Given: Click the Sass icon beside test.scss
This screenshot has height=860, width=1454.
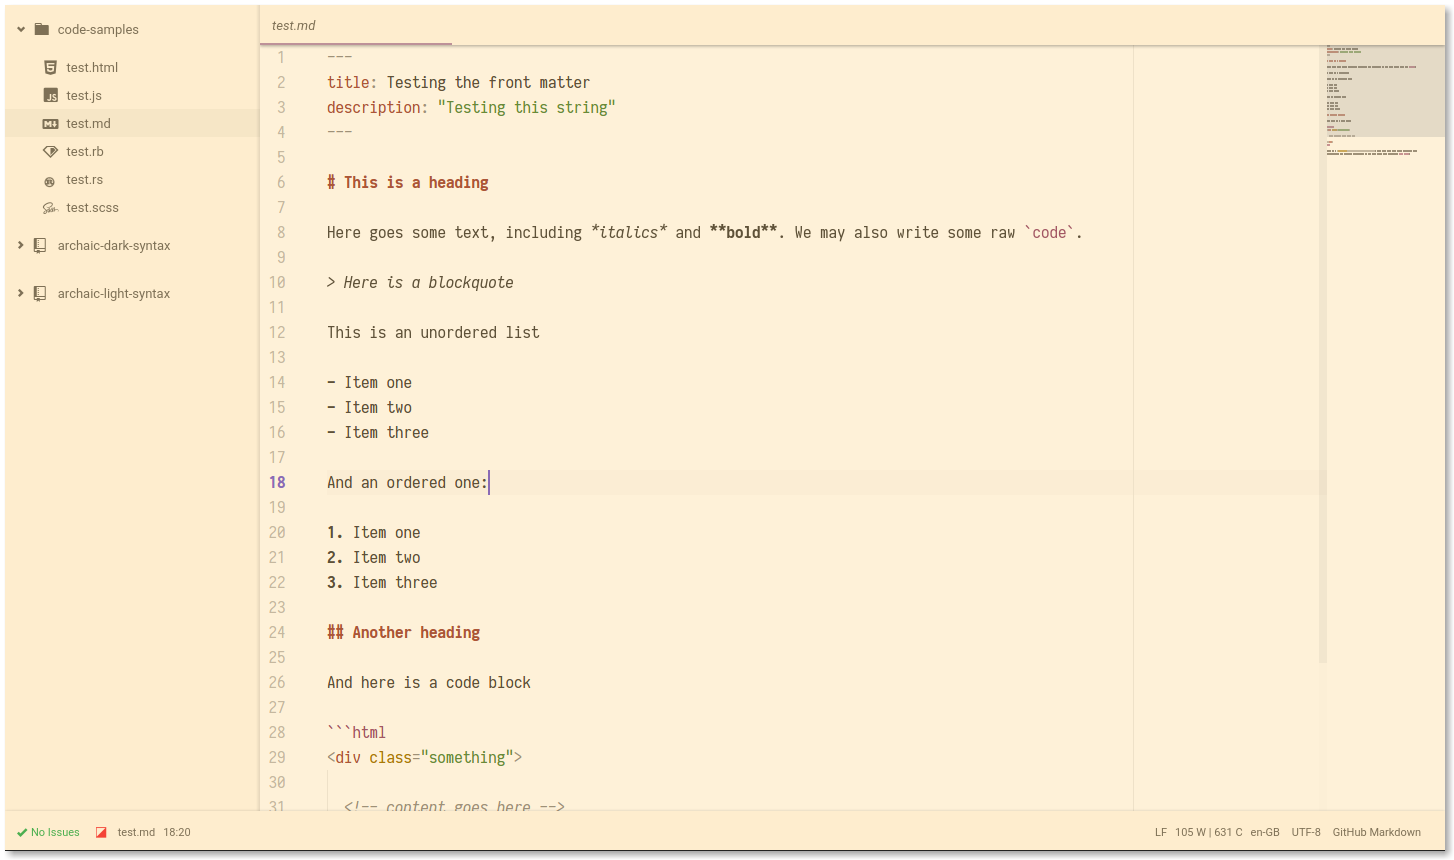Looking at the screenshot, I should [x=50, y=208].
